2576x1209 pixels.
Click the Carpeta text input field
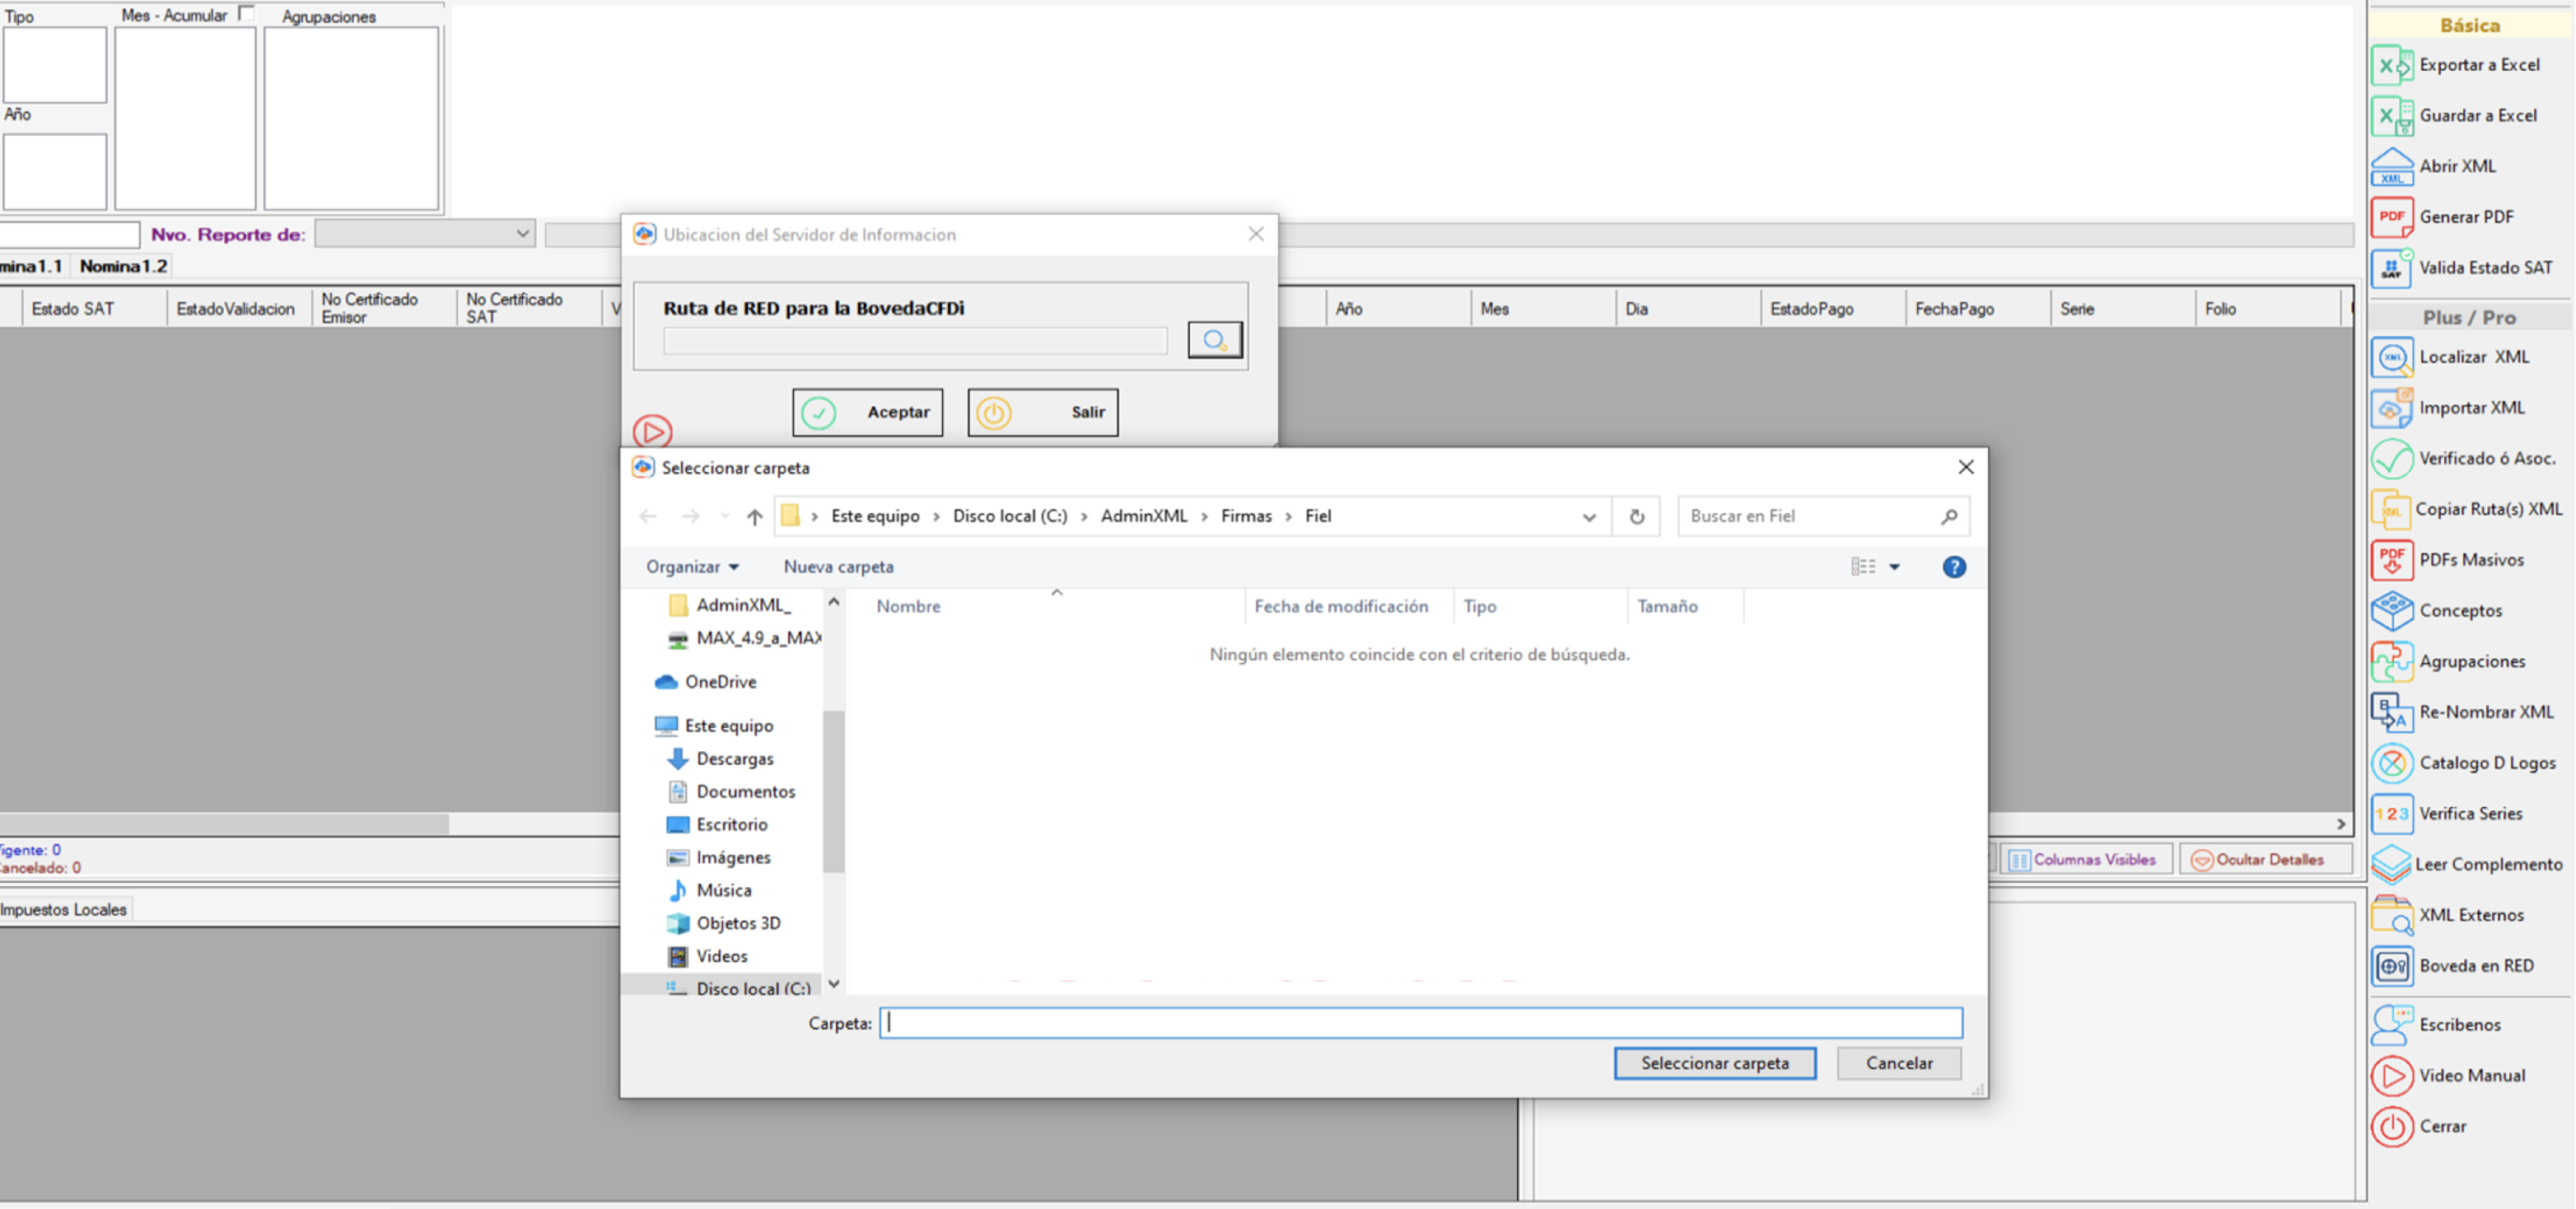(1420, 1023)
